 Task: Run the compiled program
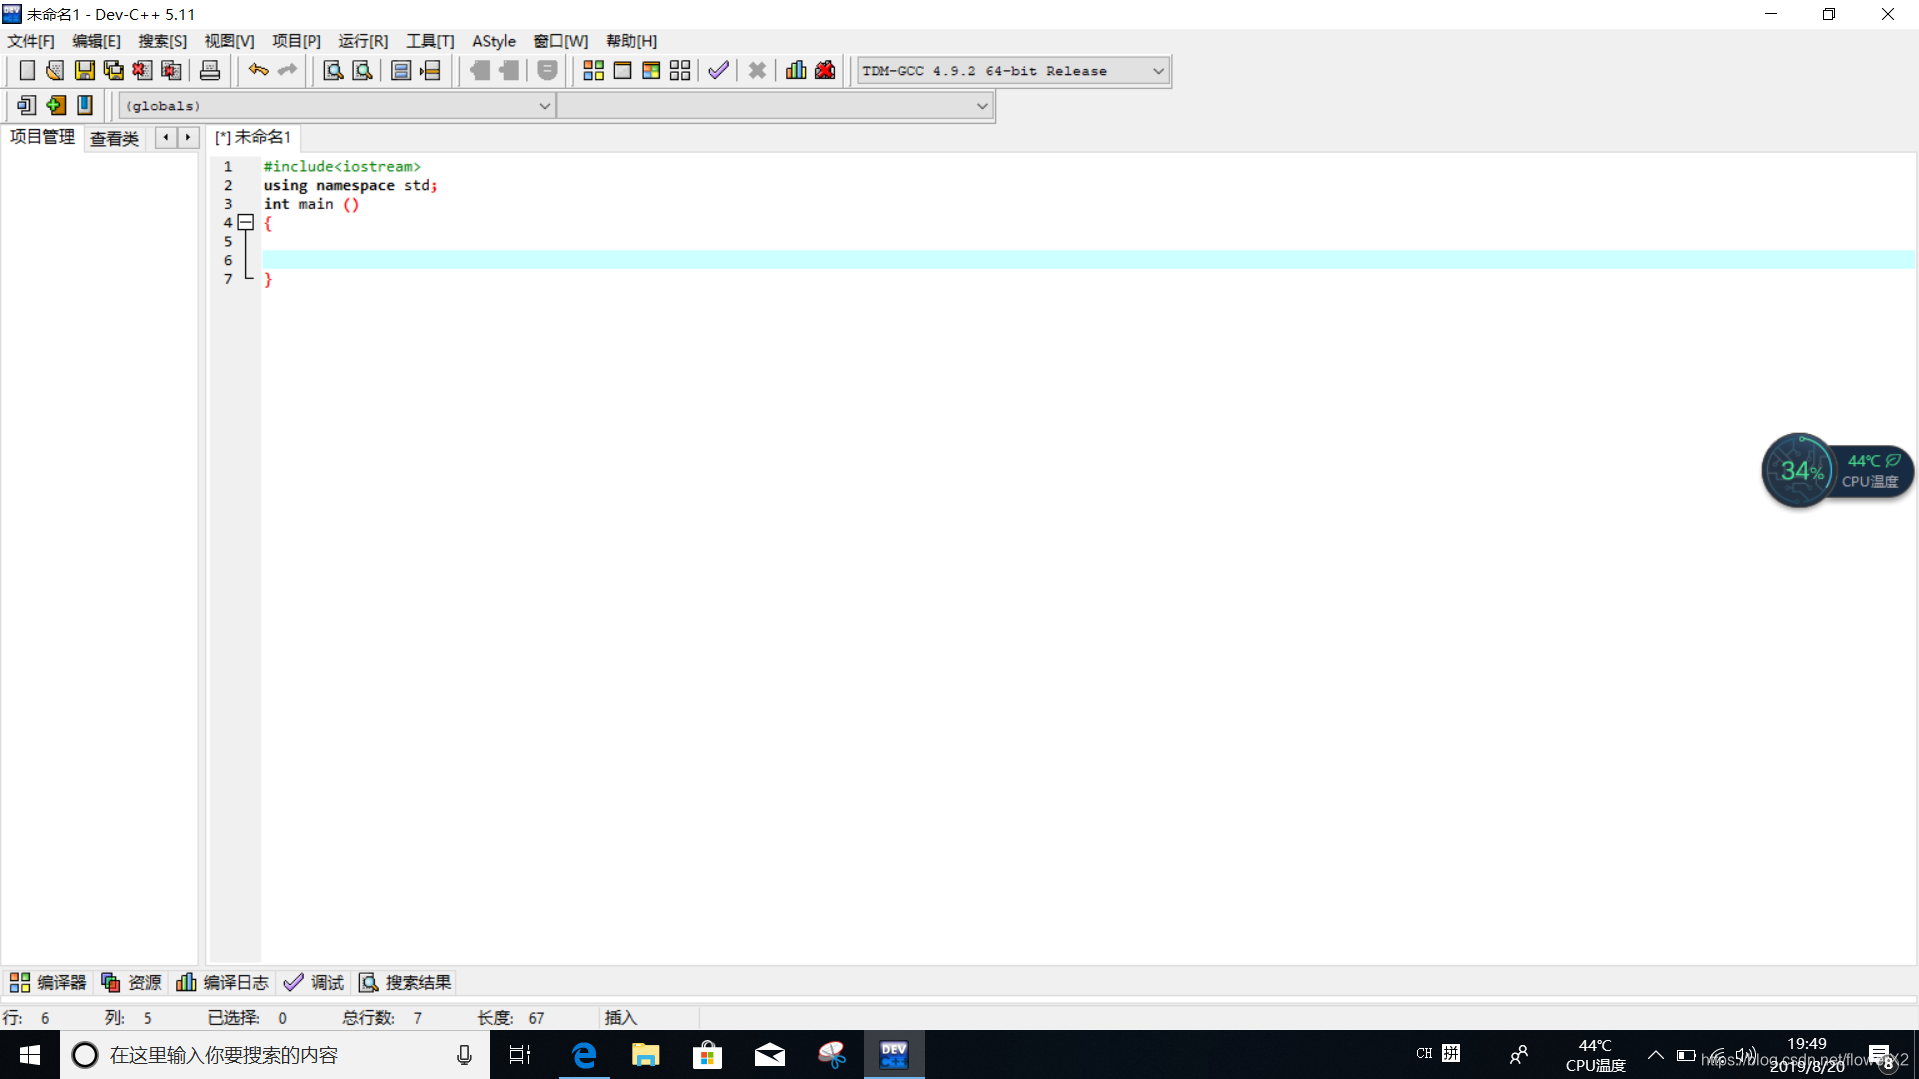622,70
